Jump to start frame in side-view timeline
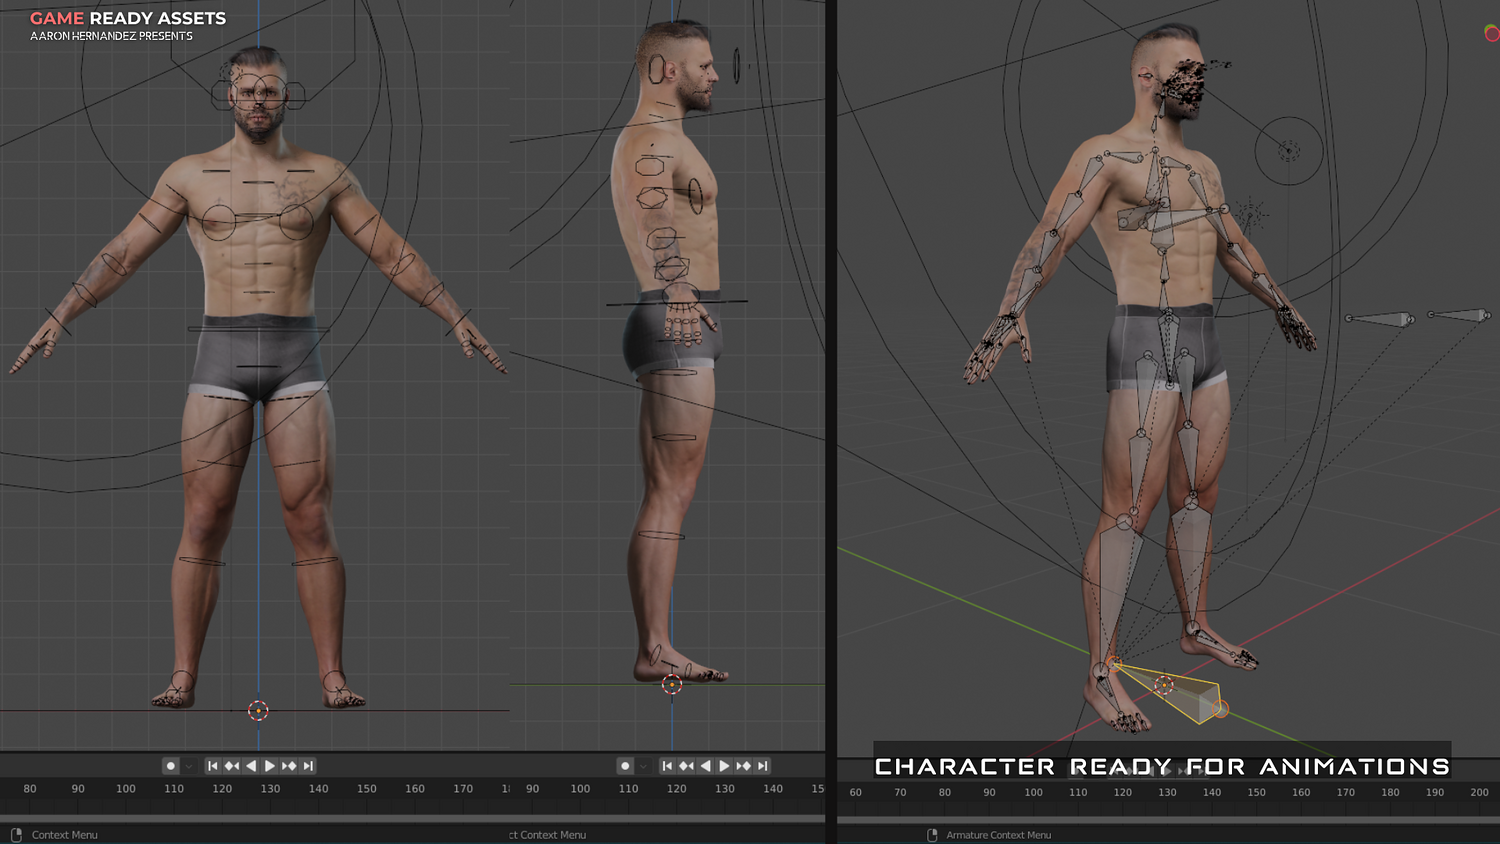The height and width of the screenshot is (844, 1500). (x=667, y=766)
